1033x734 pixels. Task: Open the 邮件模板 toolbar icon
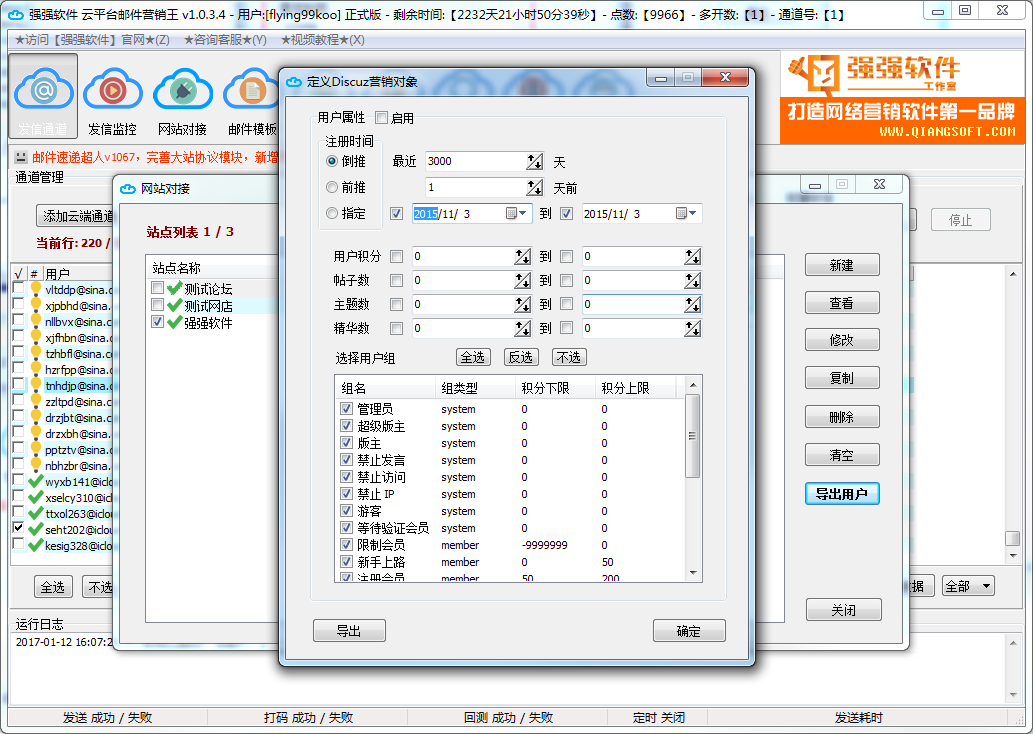pyautogui.click(x=252, y=96)
